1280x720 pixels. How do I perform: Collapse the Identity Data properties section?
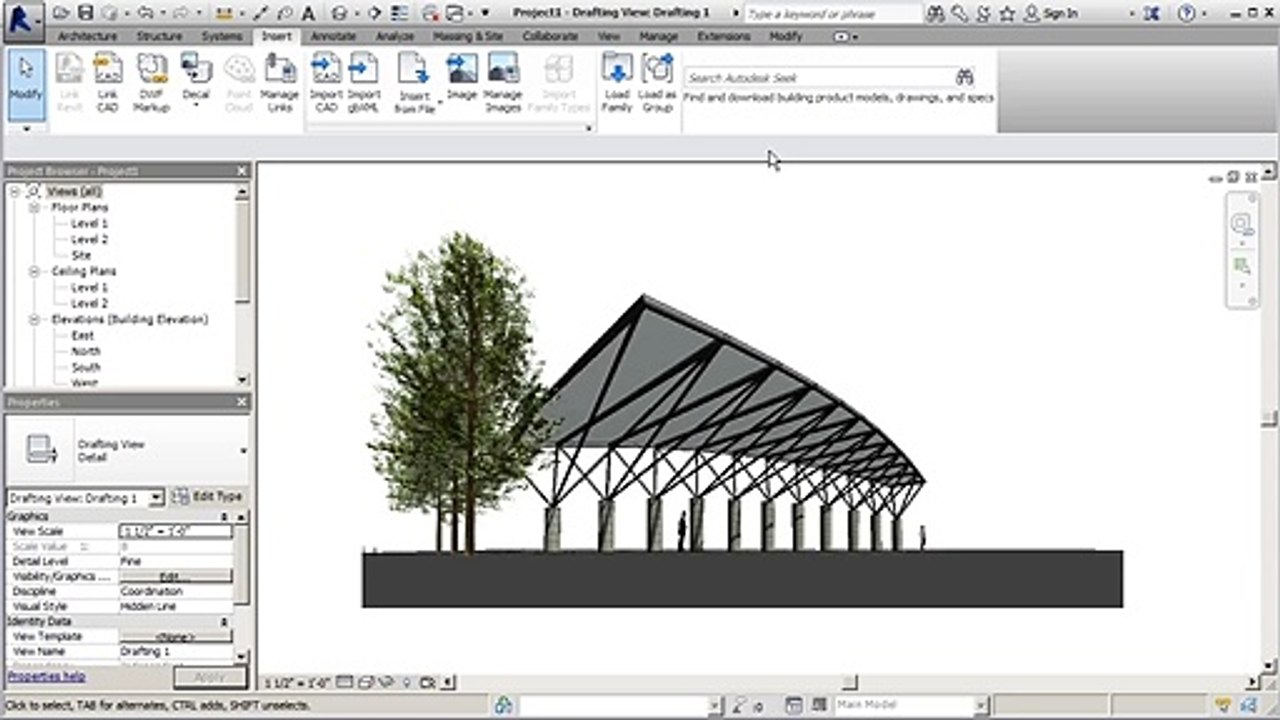point(224,621)
